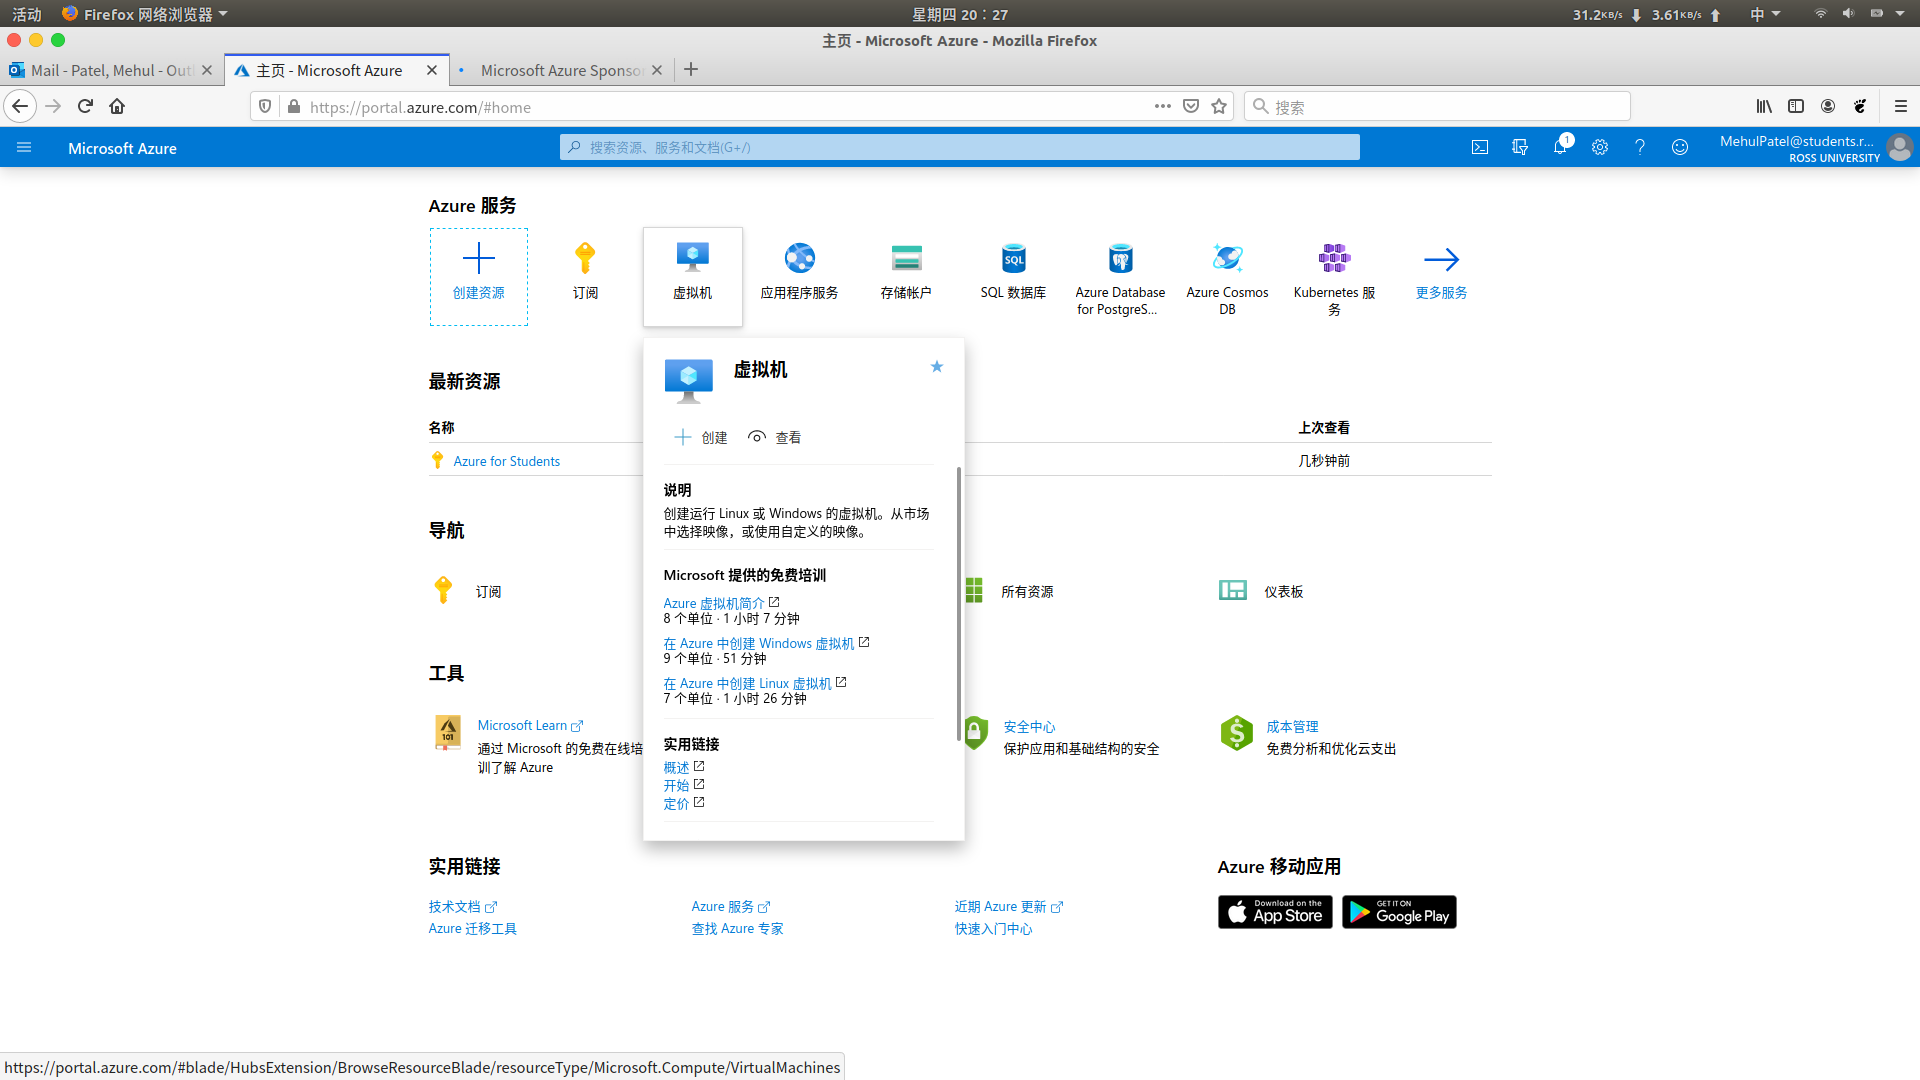Open 应用程序服务 service icon

[x=800, y=259]
